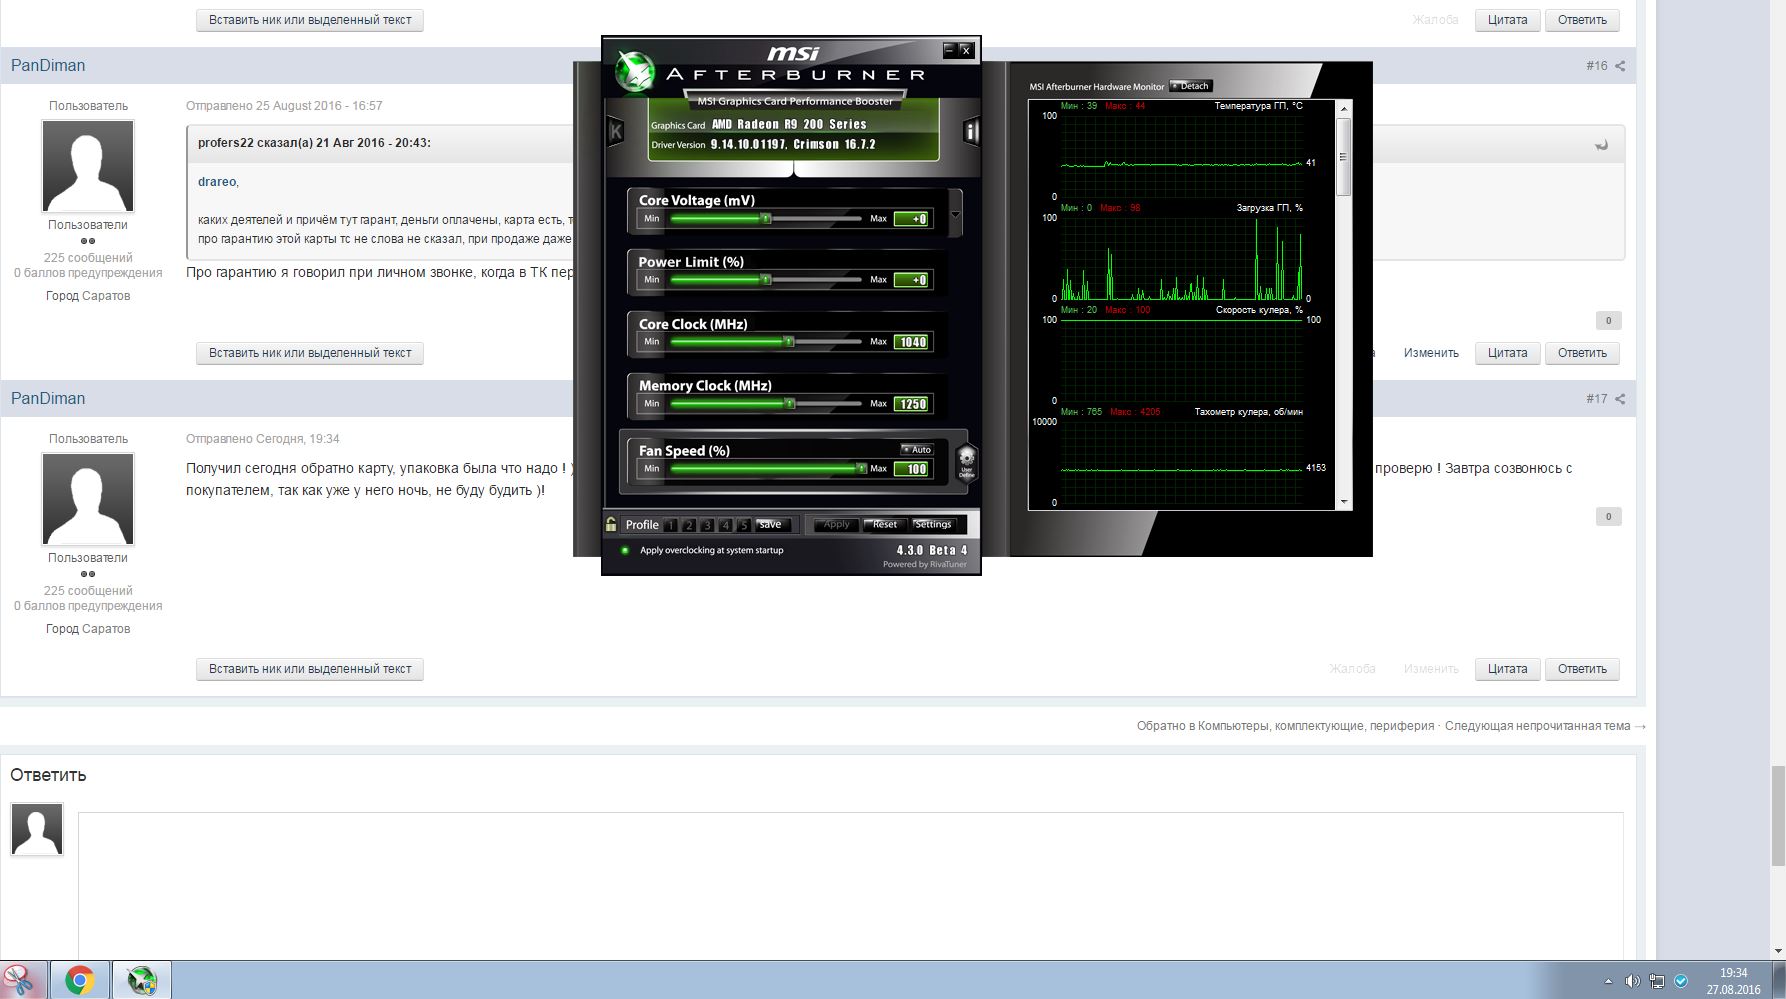Toggle Apply overclocking at system startup

click(625, 550)
